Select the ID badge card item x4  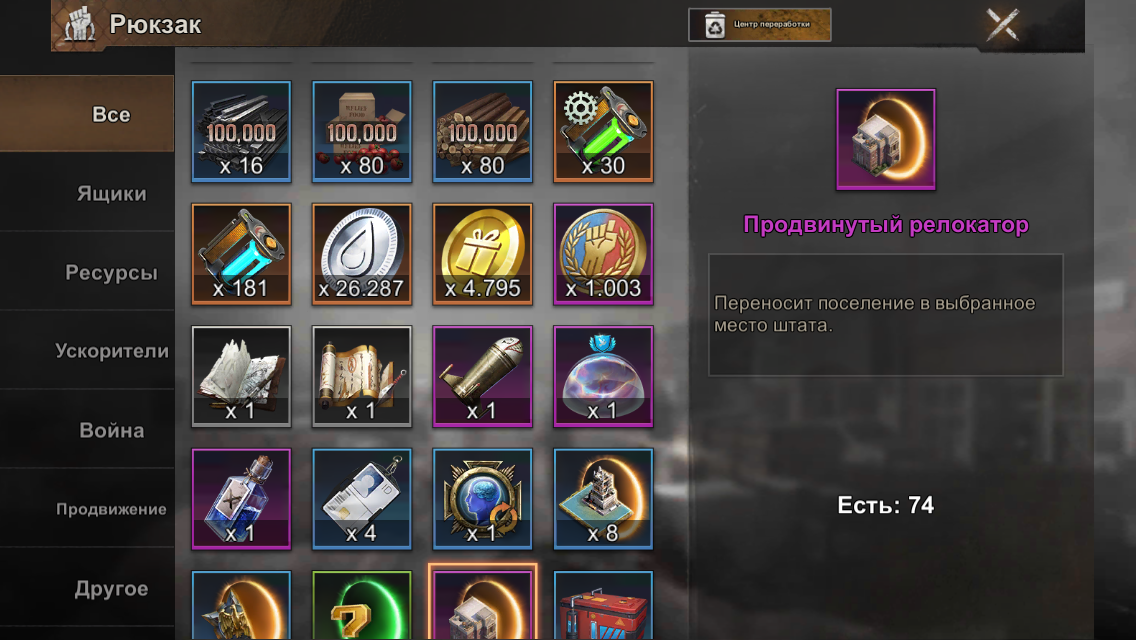(362, 499)
